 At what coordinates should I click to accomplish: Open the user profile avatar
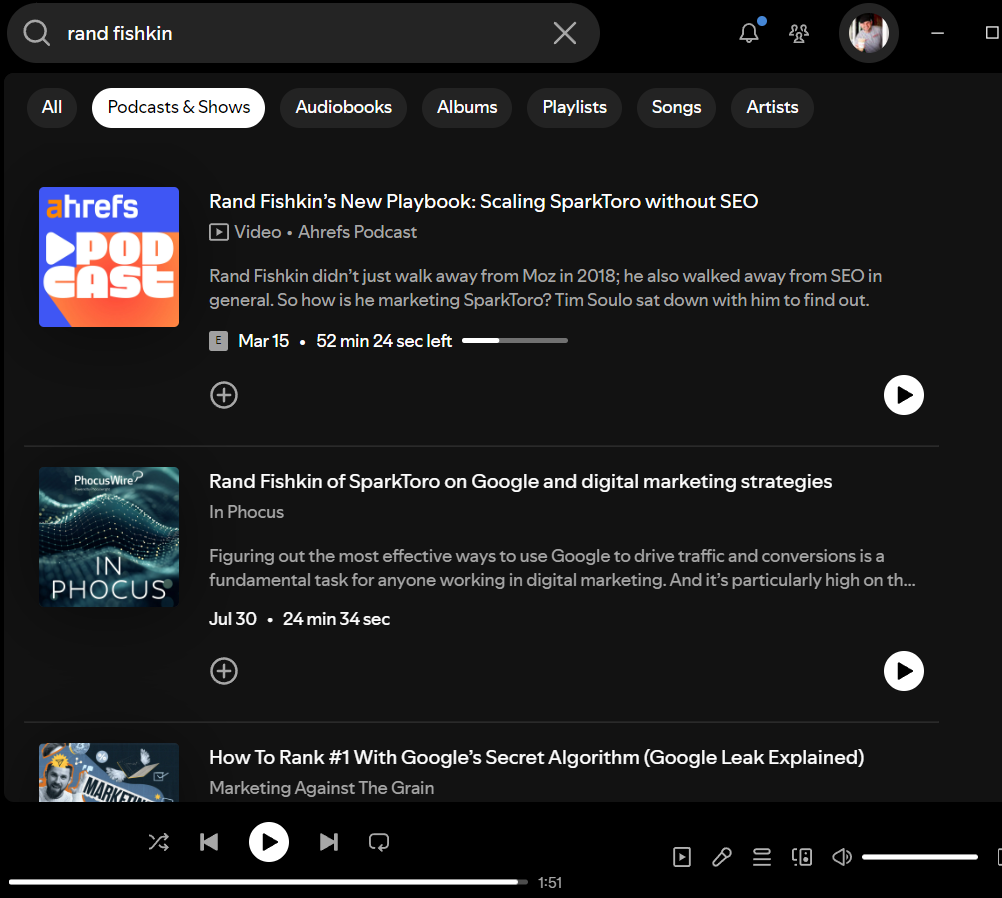[x=868, y=33]
